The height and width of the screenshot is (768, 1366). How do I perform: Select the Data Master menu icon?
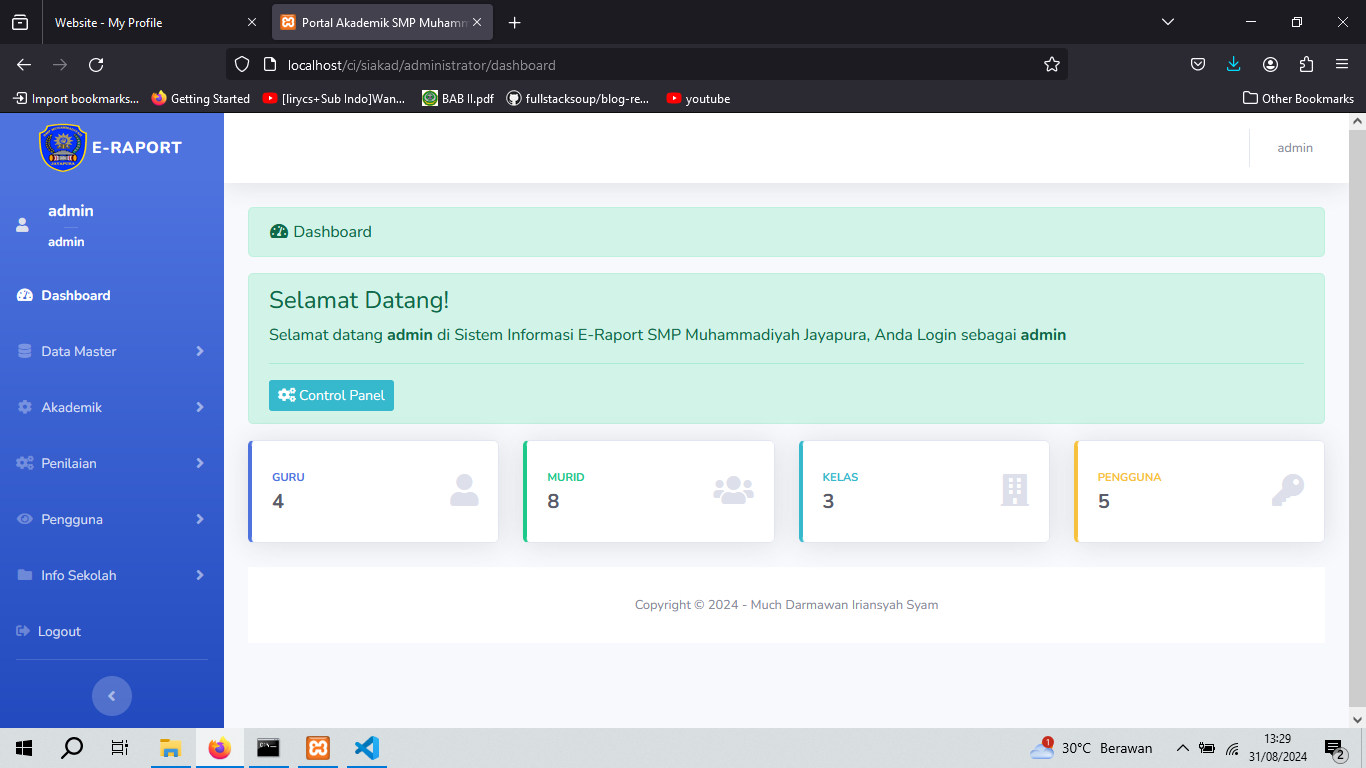pos(22,351)
